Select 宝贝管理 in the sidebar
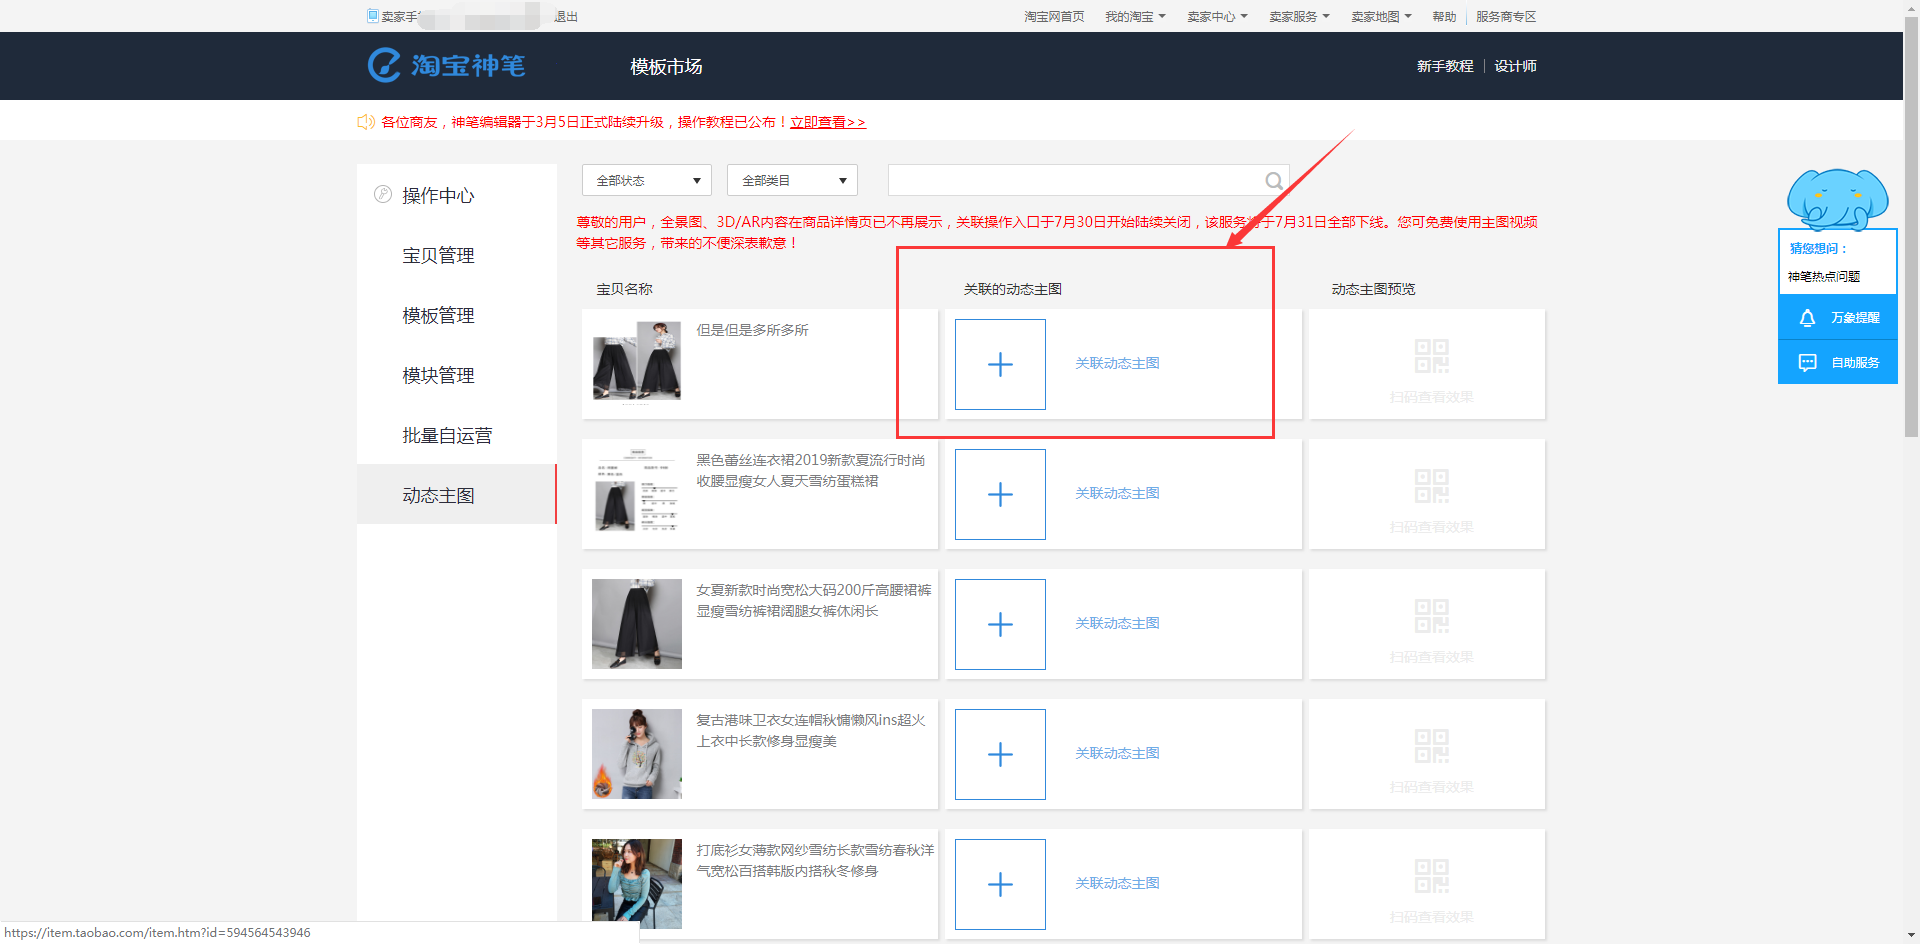 tap(438, 256)
